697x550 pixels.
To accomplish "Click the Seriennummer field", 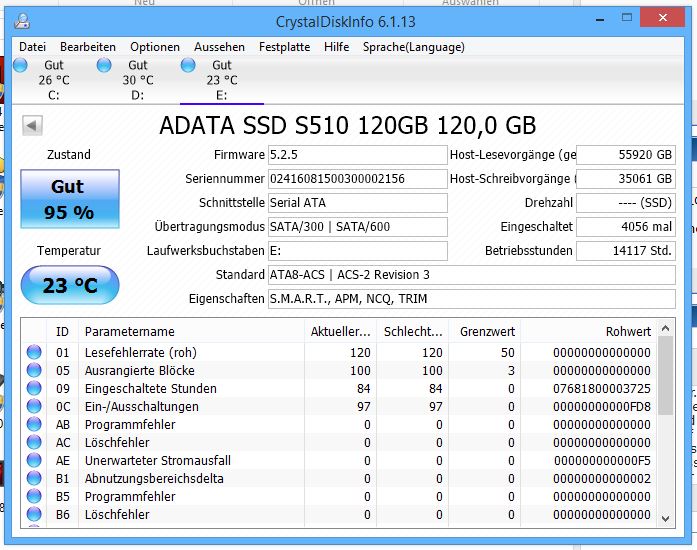I will click(357, 179).
